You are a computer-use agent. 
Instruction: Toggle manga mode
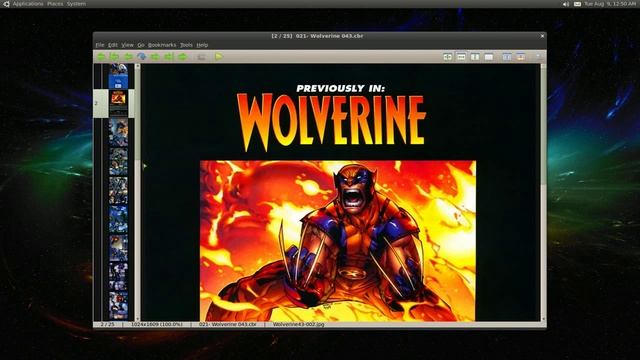pyautogui.click(x=521, y=57)
